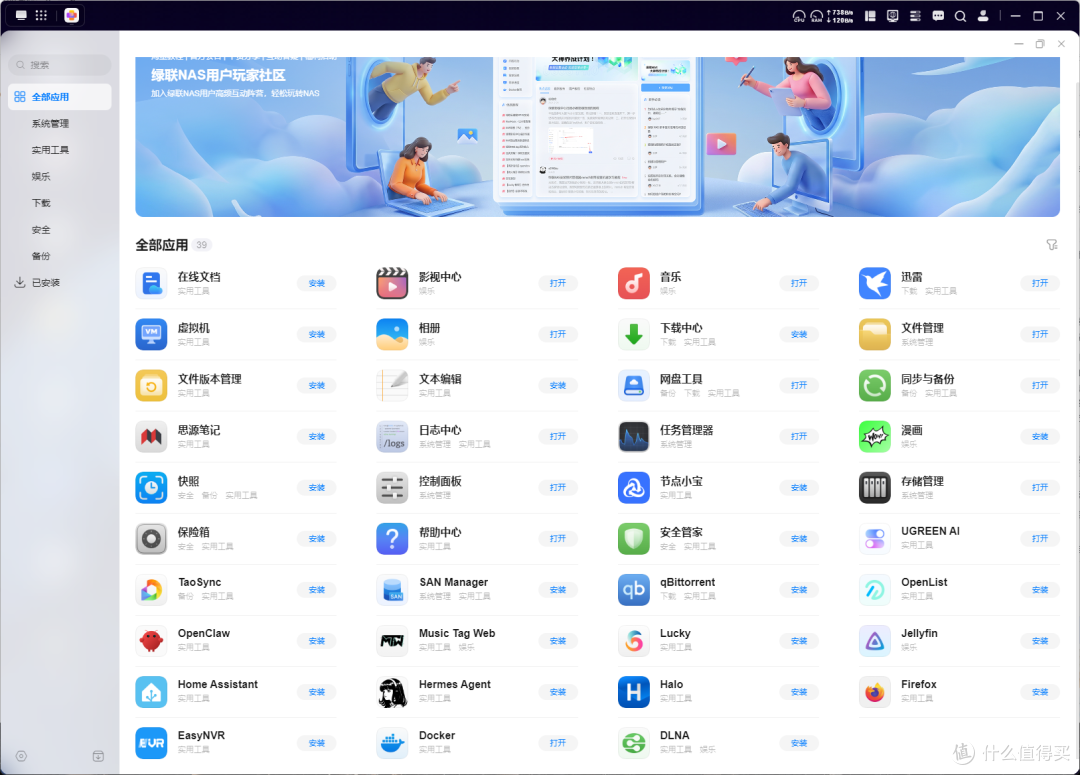Click the 虚拟机 VM monitor icon
The height and width of the screenshot is (775, 1080).
(x=151, y=335)
